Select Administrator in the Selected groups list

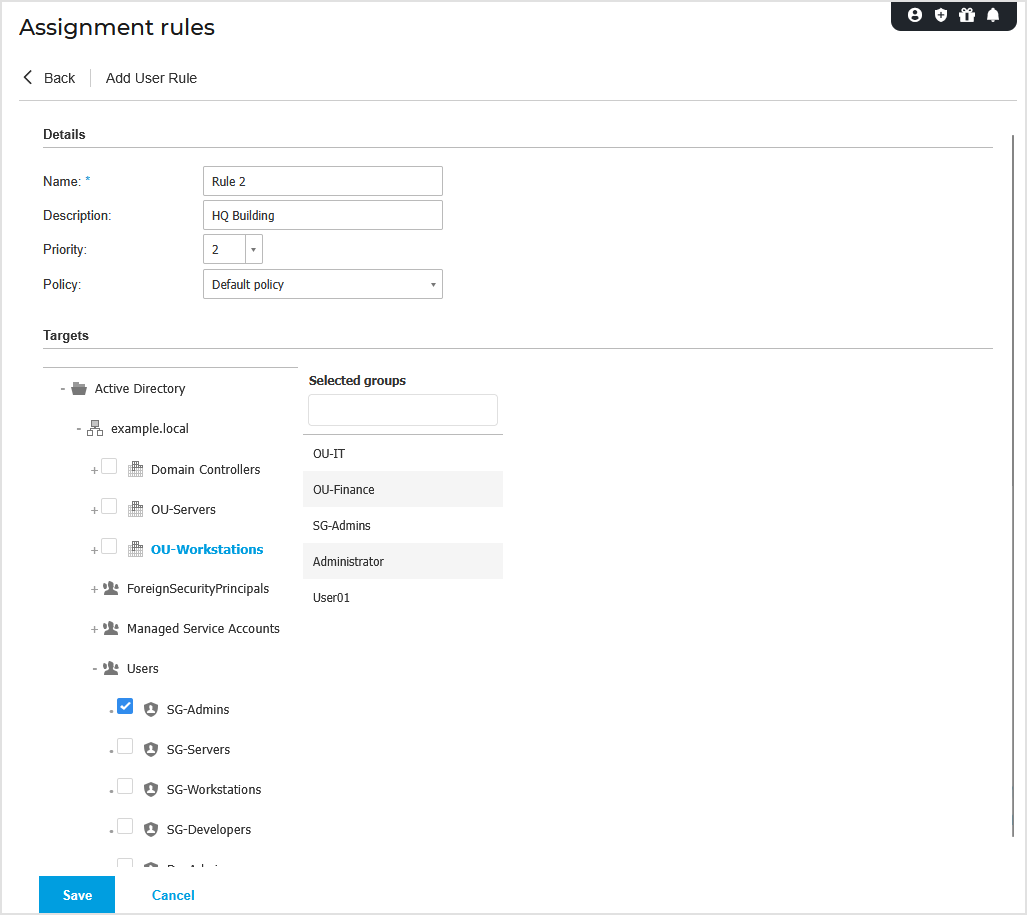(402, 561)
